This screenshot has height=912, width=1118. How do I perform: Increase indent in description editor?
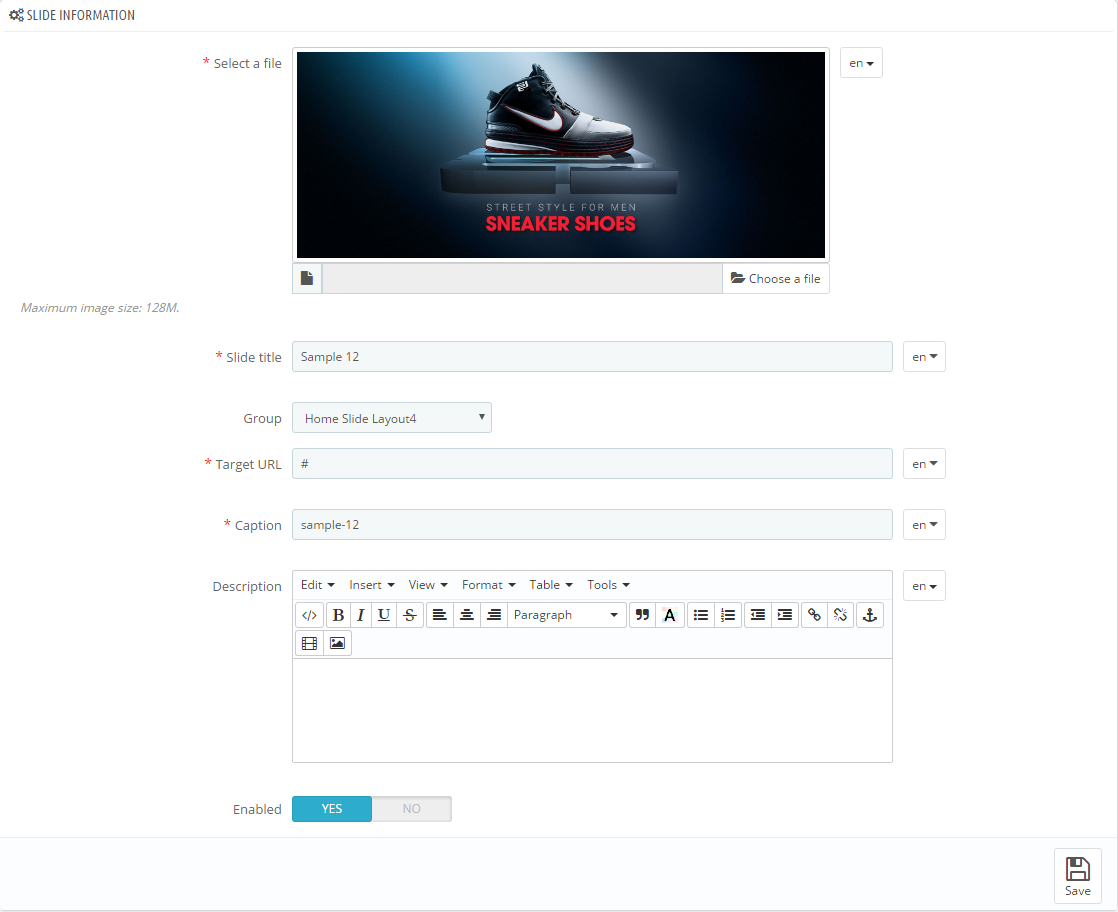785,615
